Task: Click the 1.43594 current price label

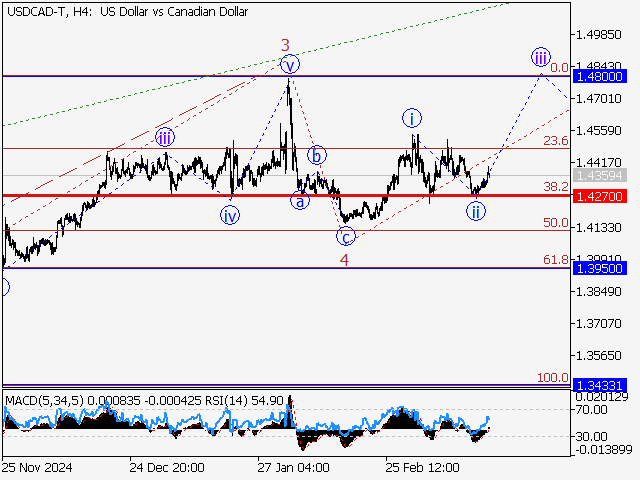Action: tap(598, 176)
